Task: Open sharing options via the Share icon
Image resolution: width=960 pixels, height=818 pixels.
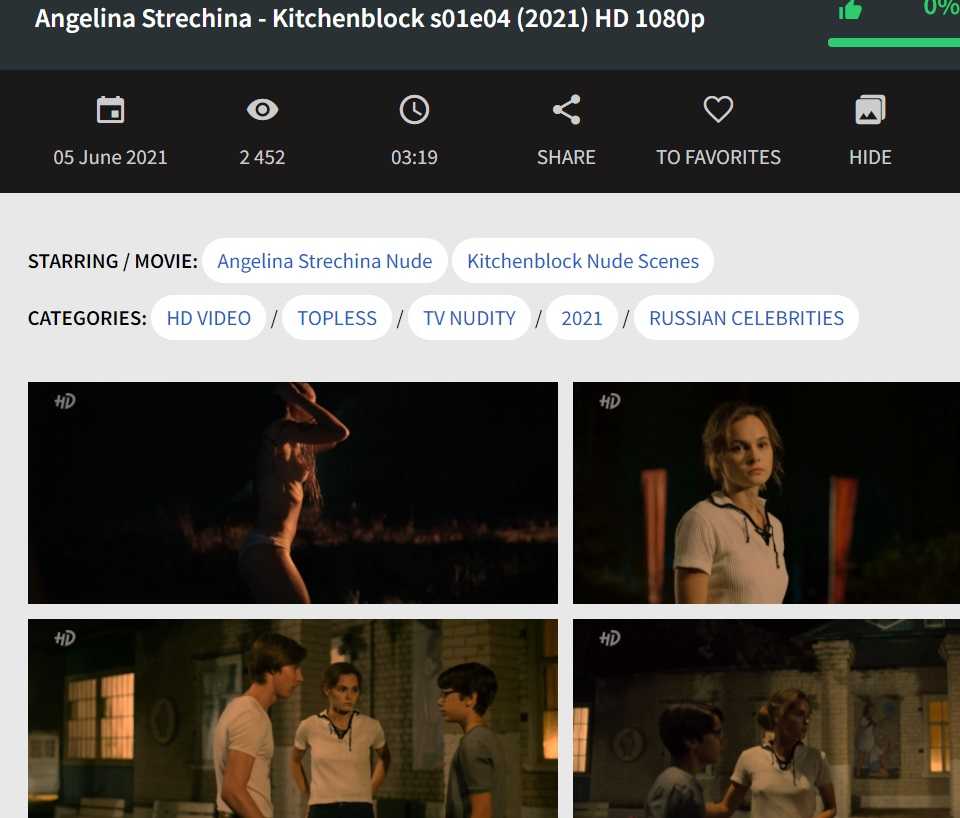Action: (x=566, y=110)
